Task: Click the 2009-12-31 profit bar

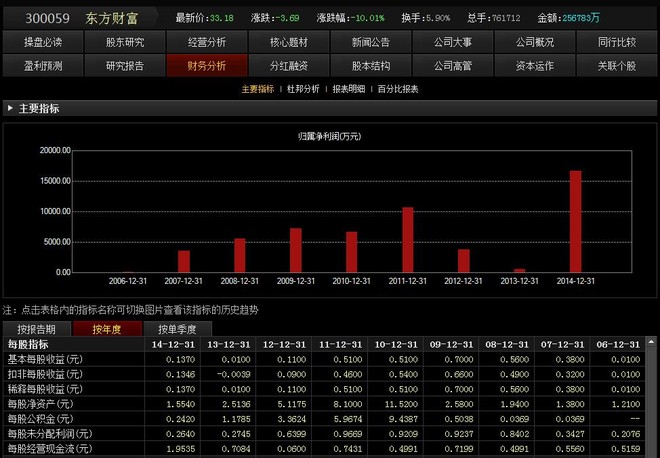Action: pos(295,250)
